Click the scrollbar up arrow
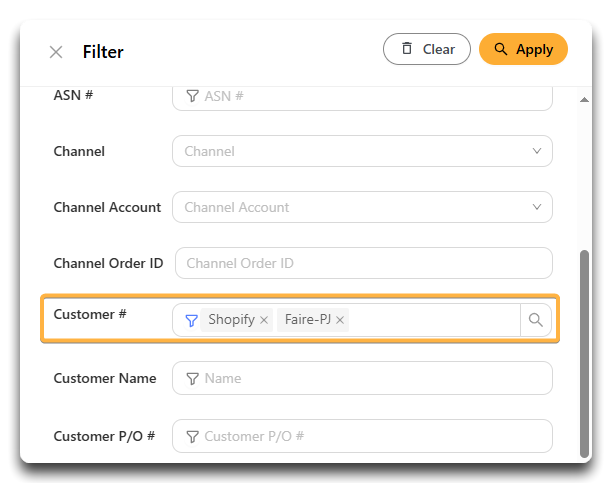Screen dimensions: 612x483 click(x=584, y=100)
